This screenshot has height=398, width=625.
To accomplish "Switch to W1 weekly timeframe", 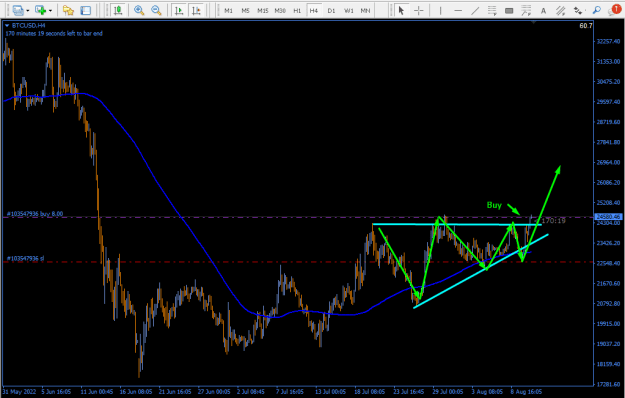I will [x=349, y=11].
